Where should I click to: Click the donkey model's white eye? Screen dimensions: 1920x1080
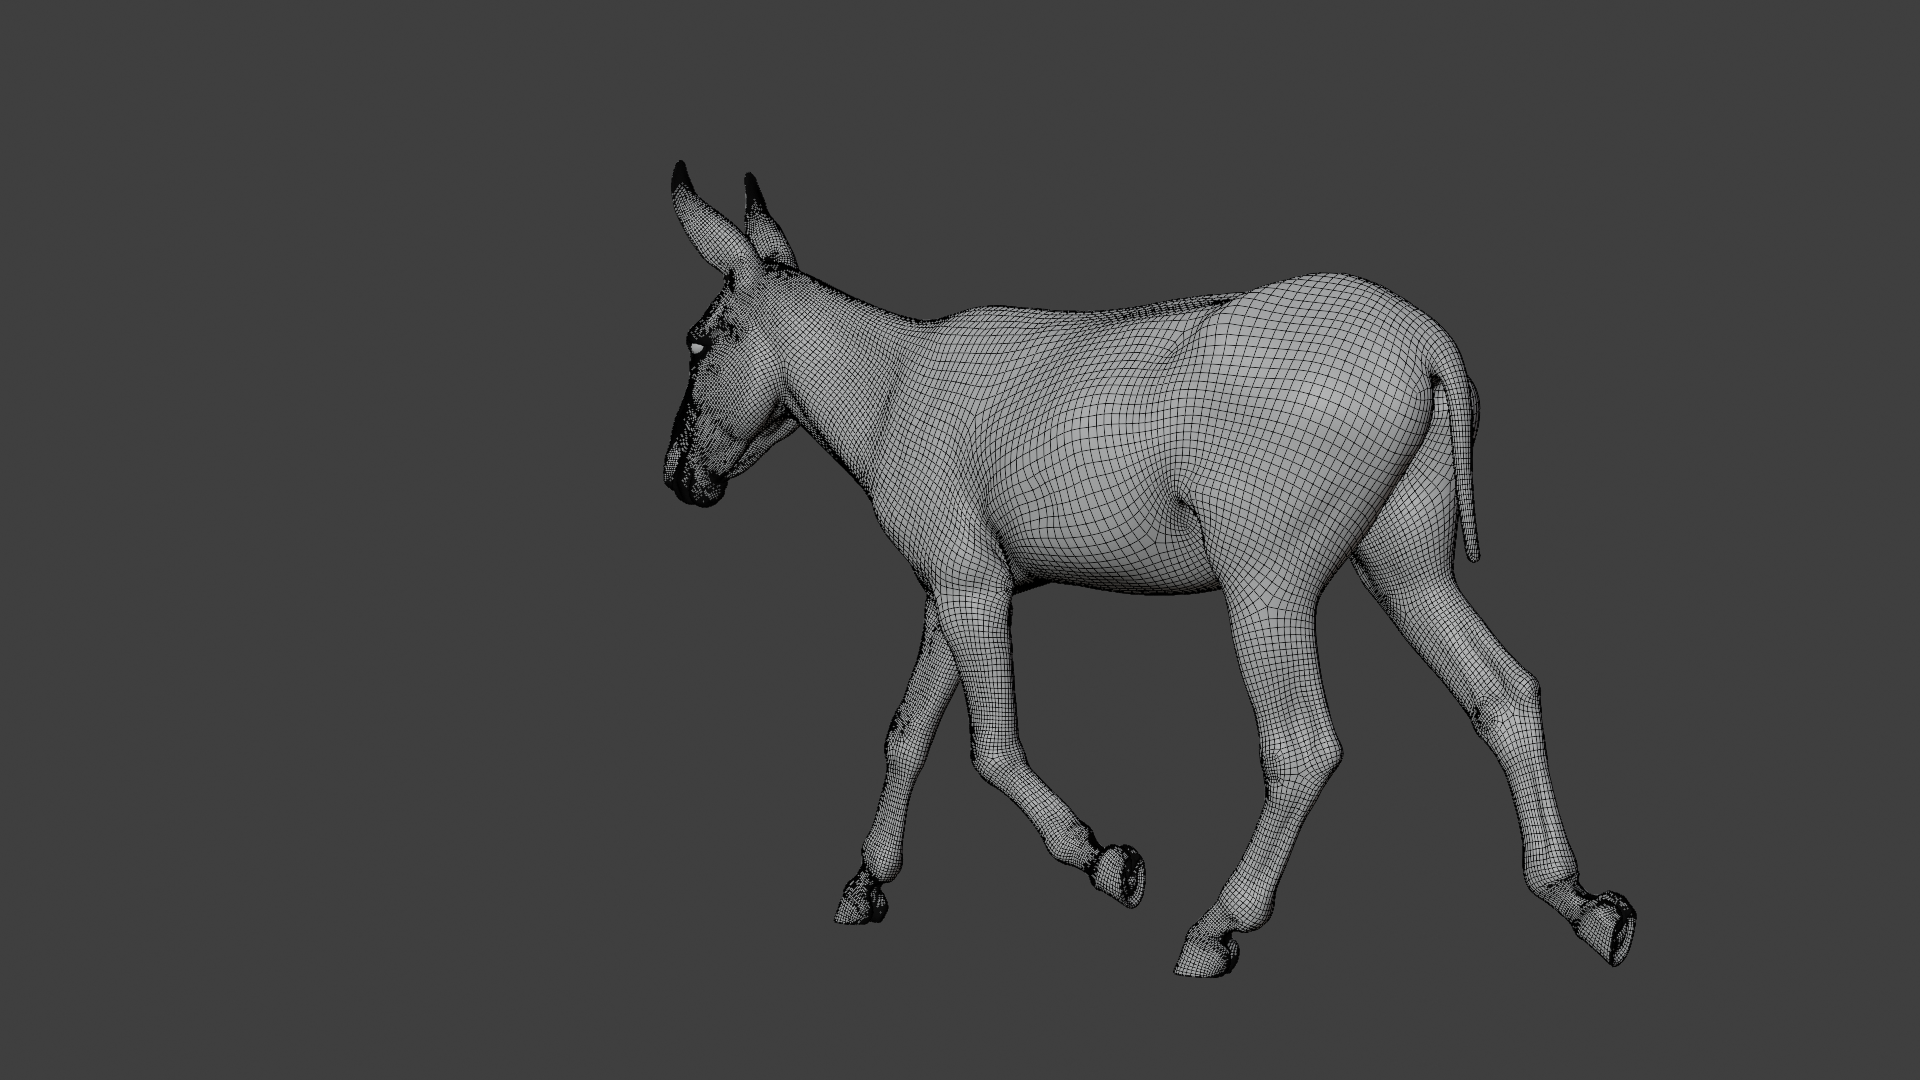[x=695, y=347]
